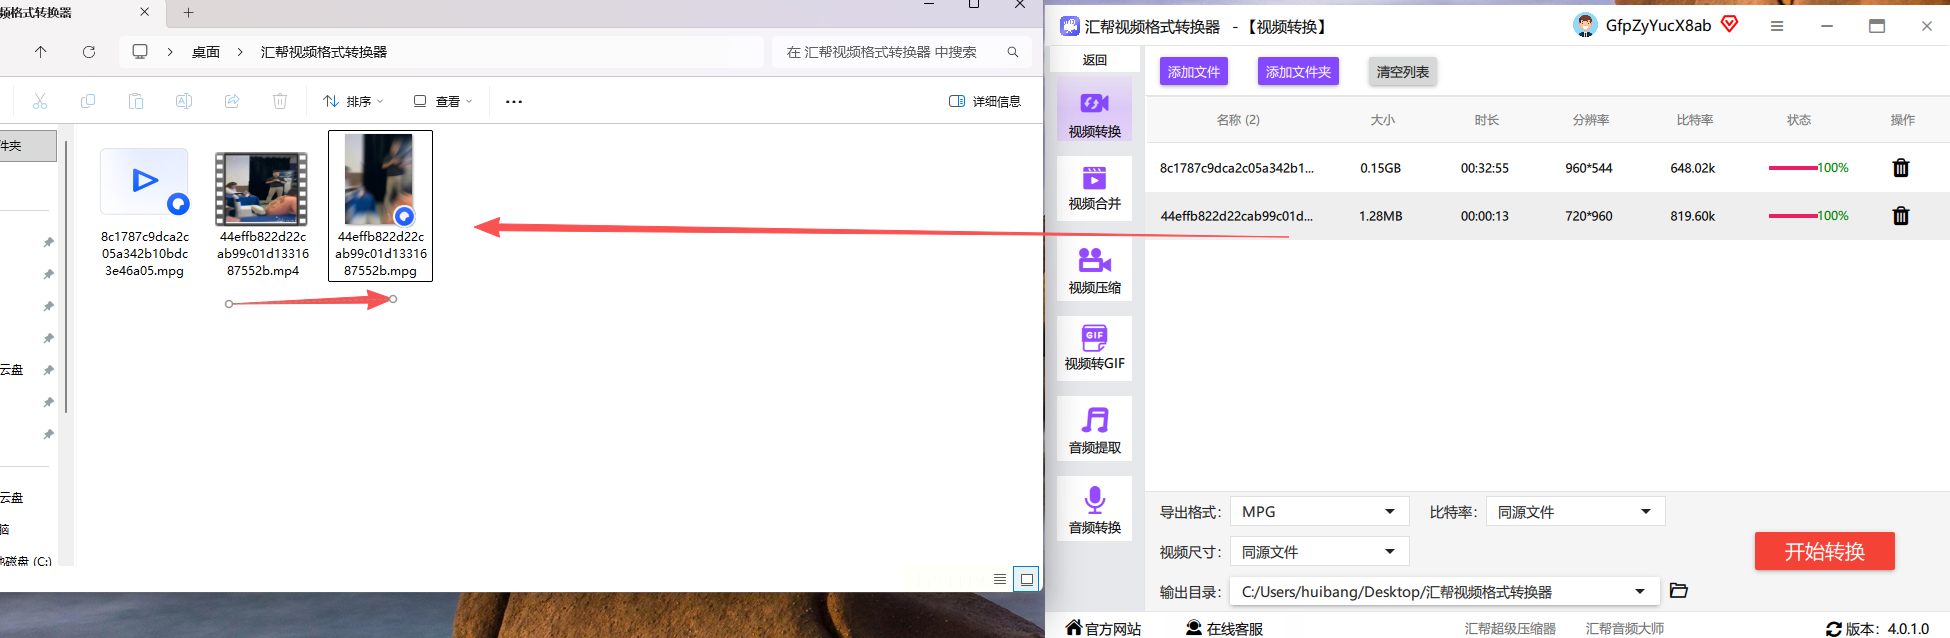The image size is (1950, 638).
Task: Click the 清空列表 button
Action: tap(1403, 72)
